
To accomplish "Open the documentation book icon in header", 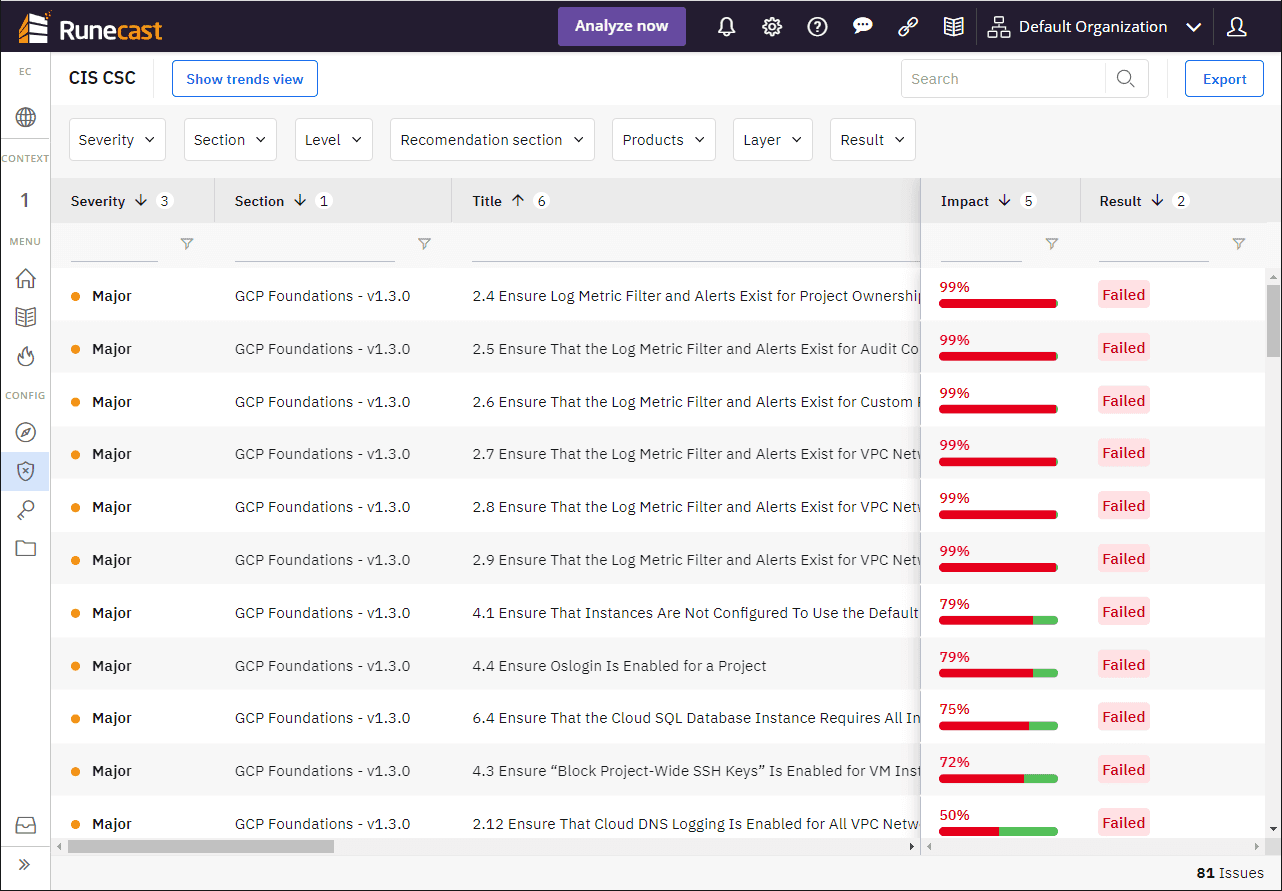I will coord(954,27).
